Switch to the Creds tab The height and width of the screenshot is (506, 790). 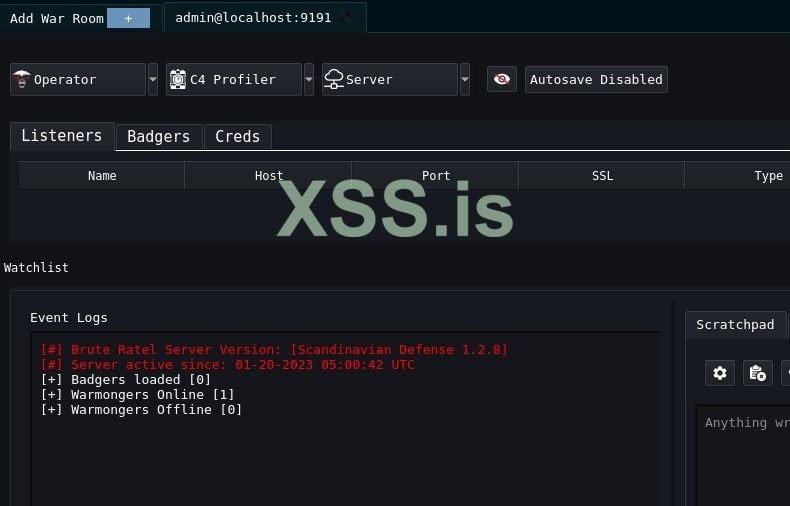[x=237, y=137]
